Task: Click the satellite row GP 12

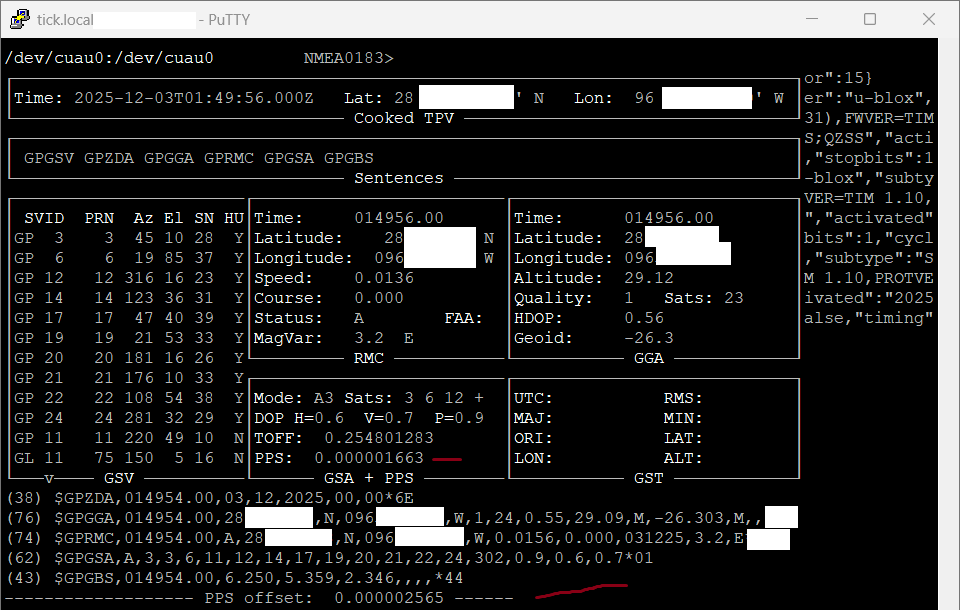Action: (129, 278)
